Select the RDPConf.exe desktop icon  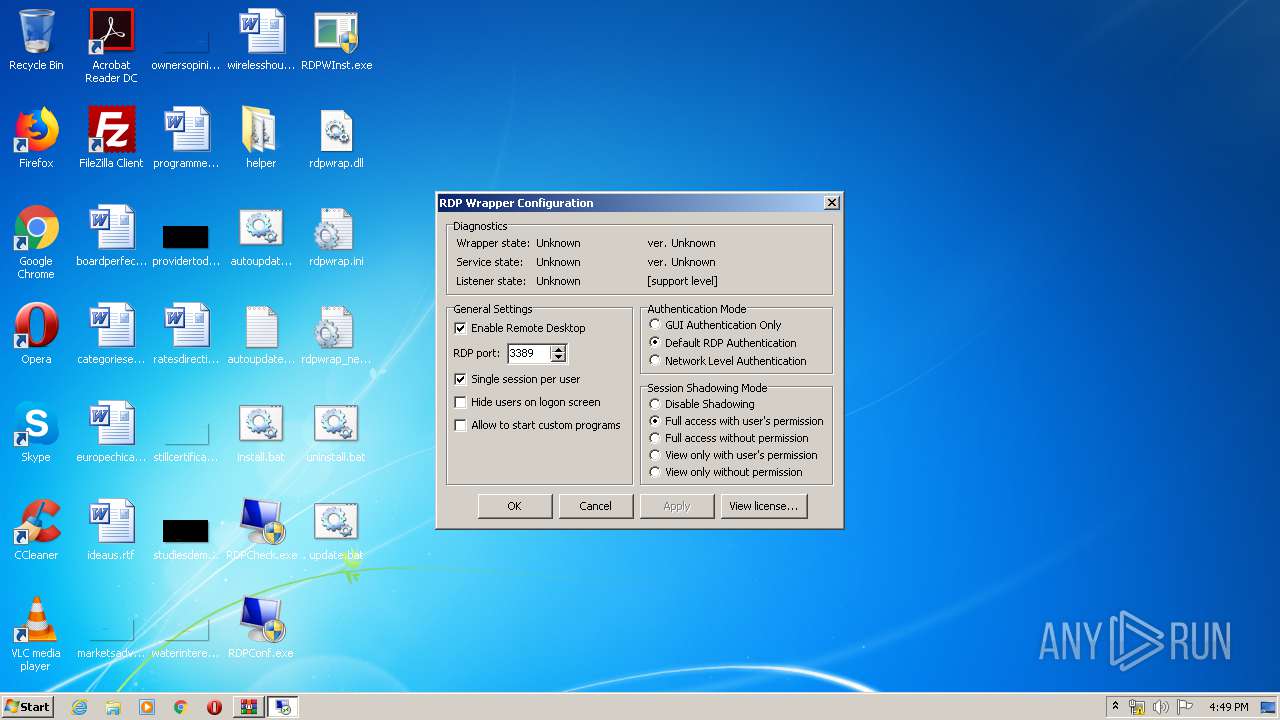point(261,628)
